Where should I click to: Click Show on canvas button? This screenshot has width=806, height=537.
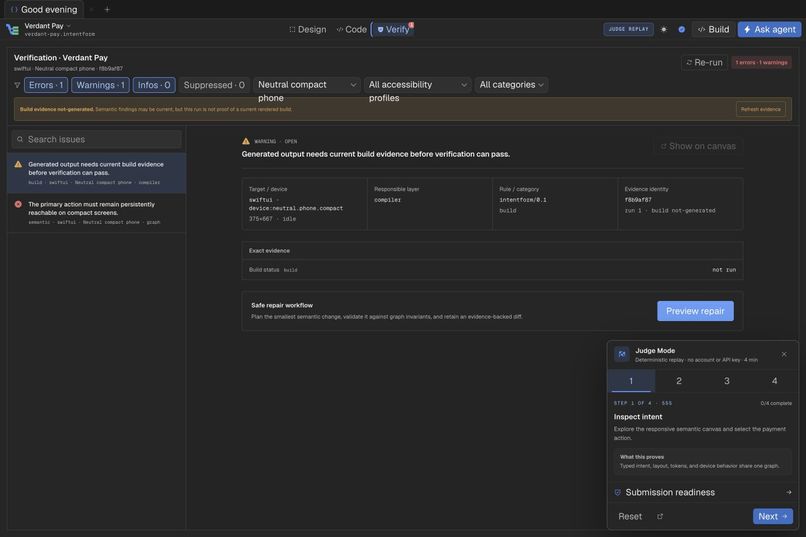(698, 146)
